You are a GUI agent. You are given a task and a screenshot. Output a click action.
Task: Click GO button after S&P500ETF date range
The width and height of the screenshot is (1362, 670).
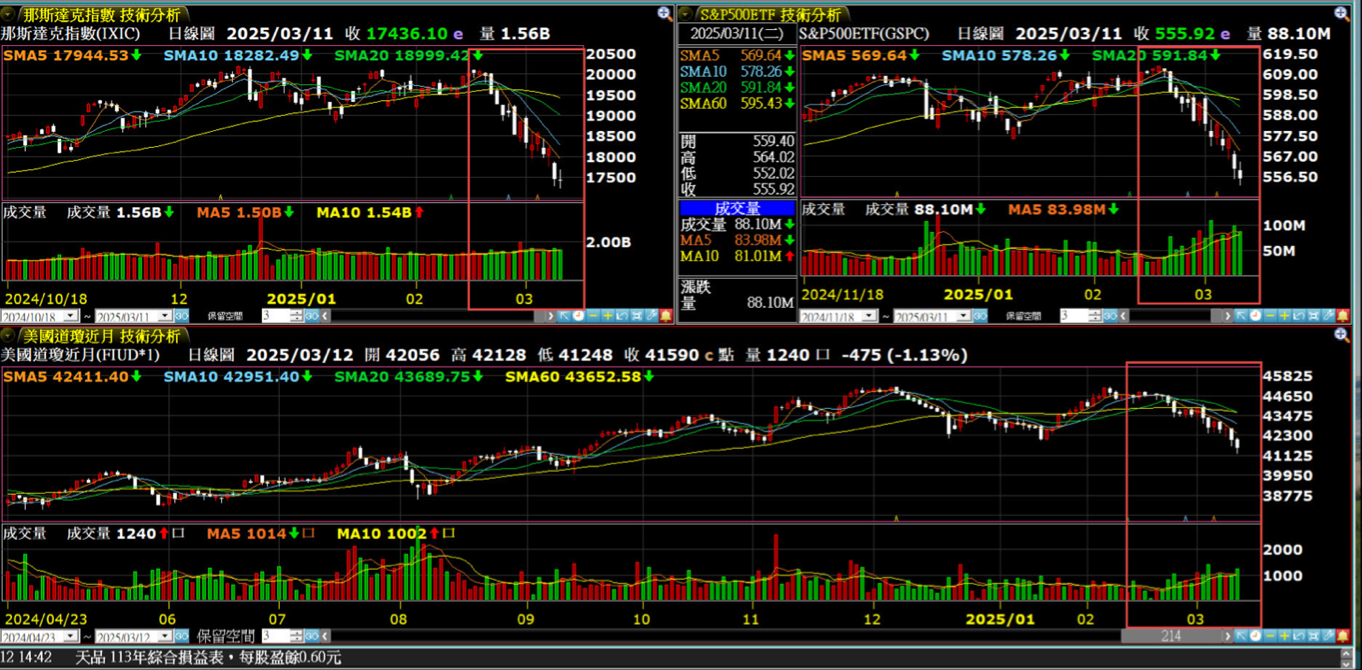tap(979, 316)
